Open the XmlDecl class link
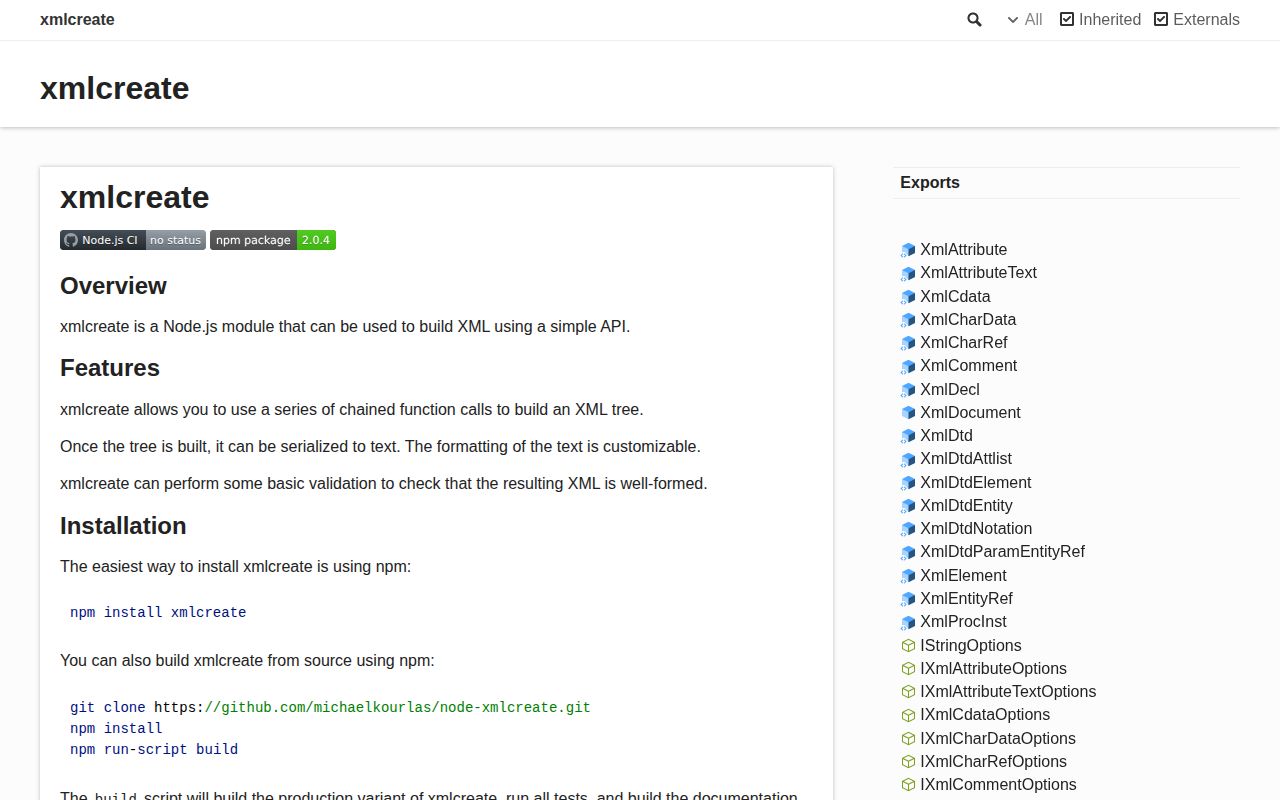The image size is (1280, 800). click(950, 389)
